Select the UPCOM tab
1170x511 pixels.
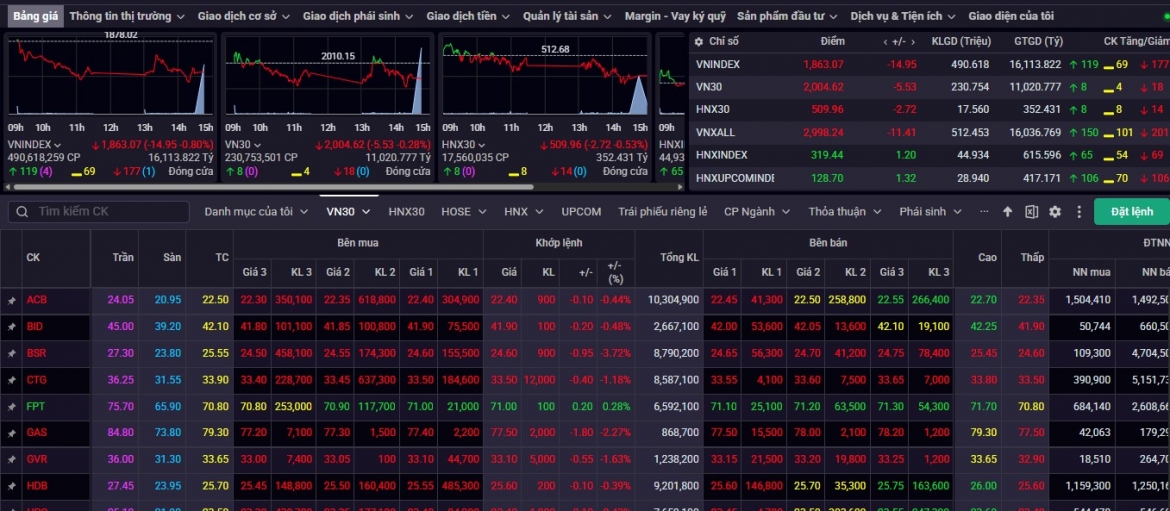[x=581, y=212]
